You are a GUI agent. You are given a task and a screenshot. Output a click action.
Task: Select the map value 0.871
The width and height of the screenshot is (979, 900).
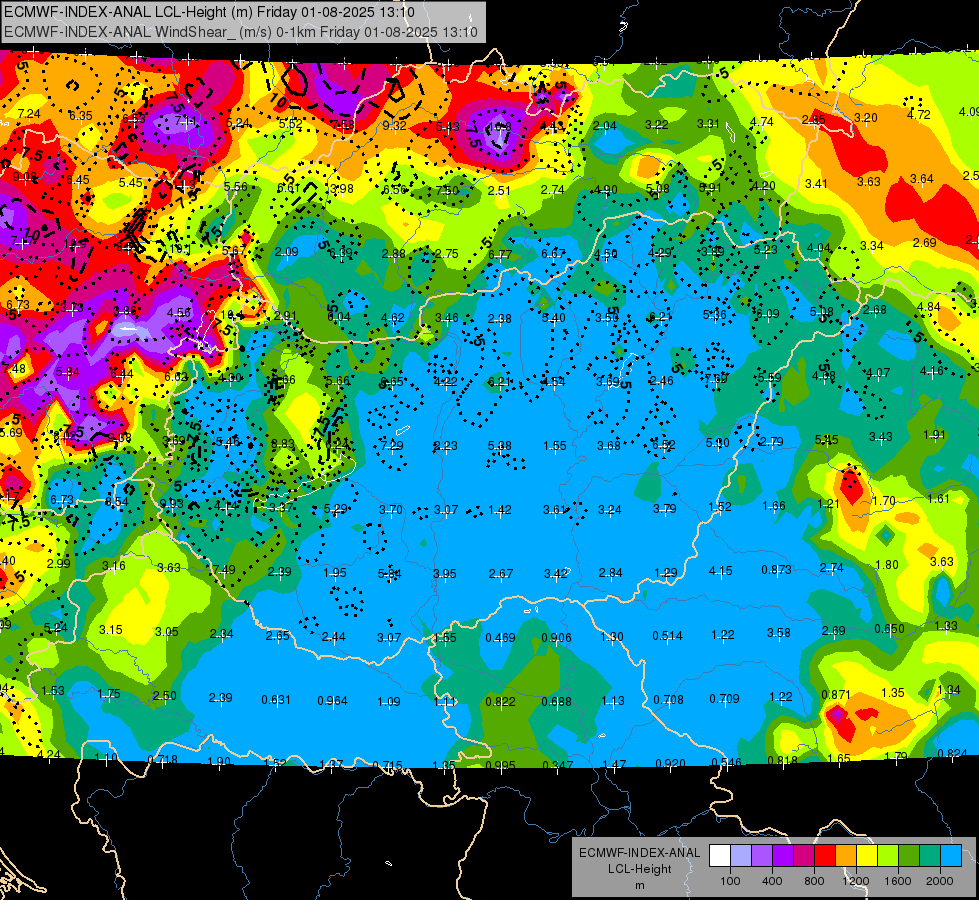[835, 695]
